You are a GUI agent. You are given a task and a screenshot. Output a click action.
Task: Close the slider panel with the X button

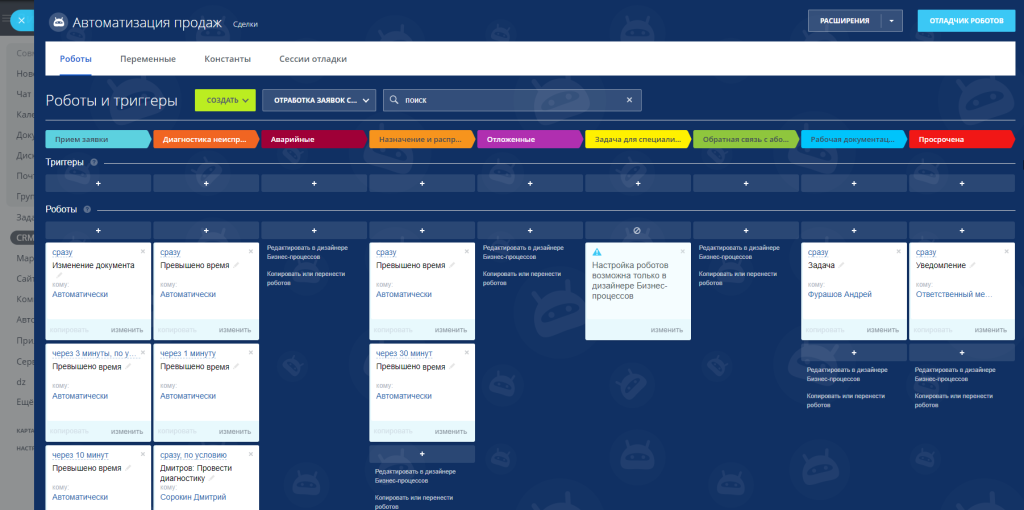(x=22, y=20)
